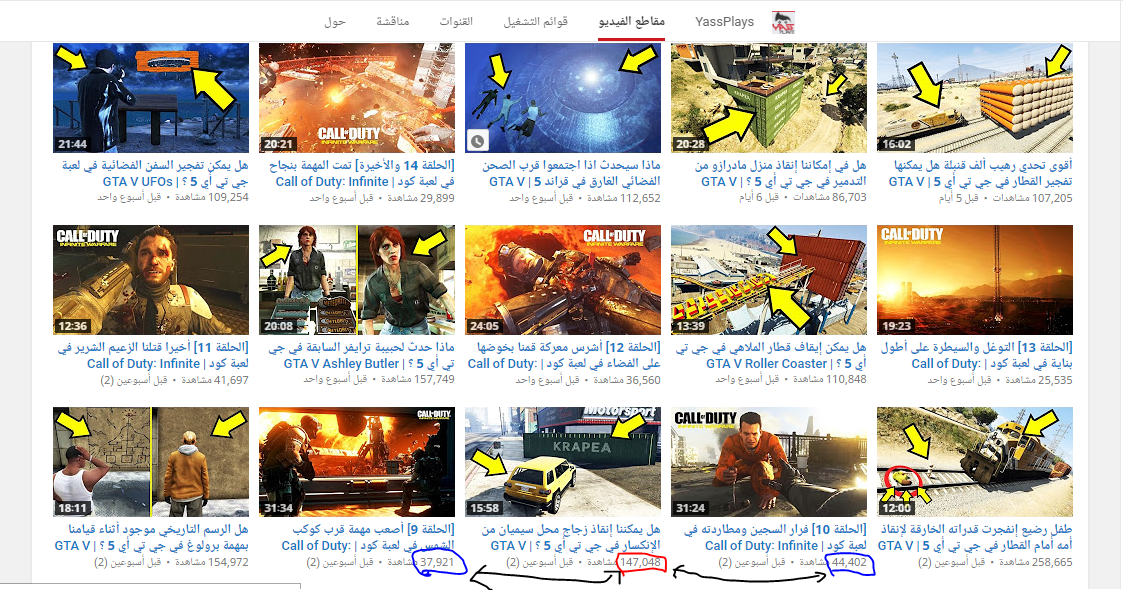Click the Watch Later clock icon on UFO pool thumbnail
Screen dimensions: 1123x590
tap(477, 141)
